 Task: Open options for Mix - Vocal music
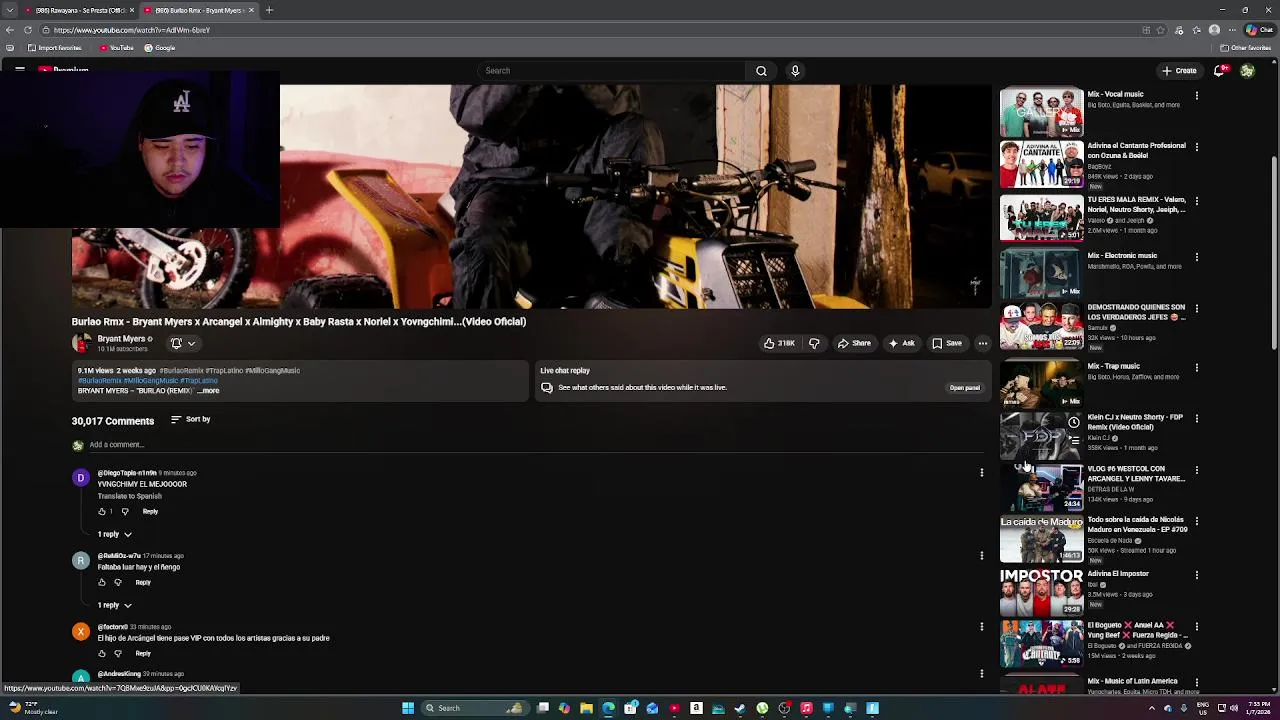1196,95
